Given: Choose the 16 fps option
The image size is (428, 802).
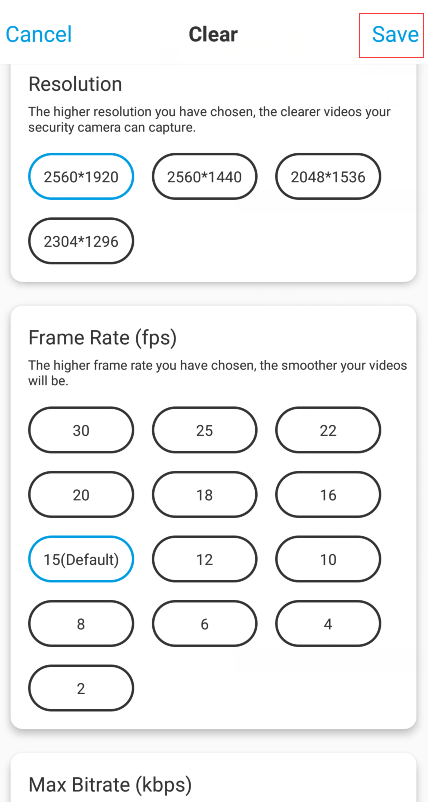Looking at the screenshot, I should (328, 495).
